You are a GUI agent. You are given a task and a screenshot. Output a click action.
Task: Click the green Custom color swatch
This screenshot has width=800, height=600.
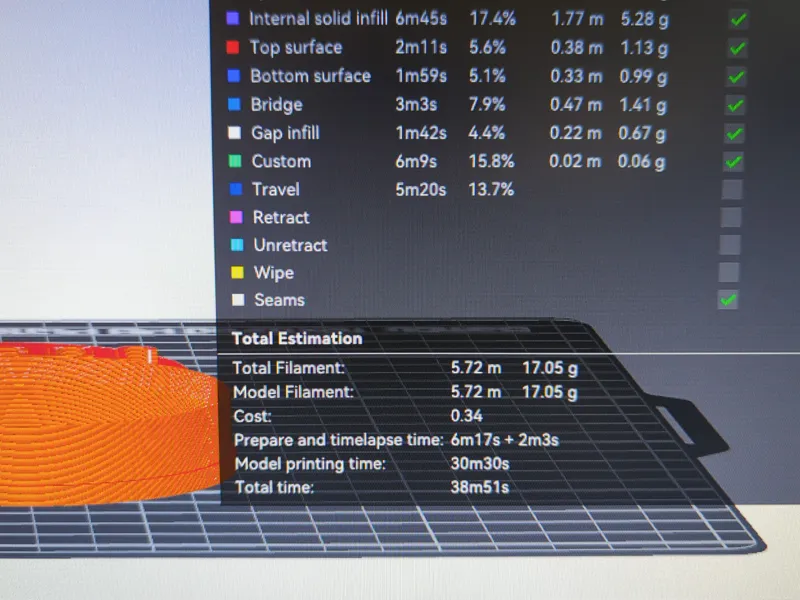(235, 161)
